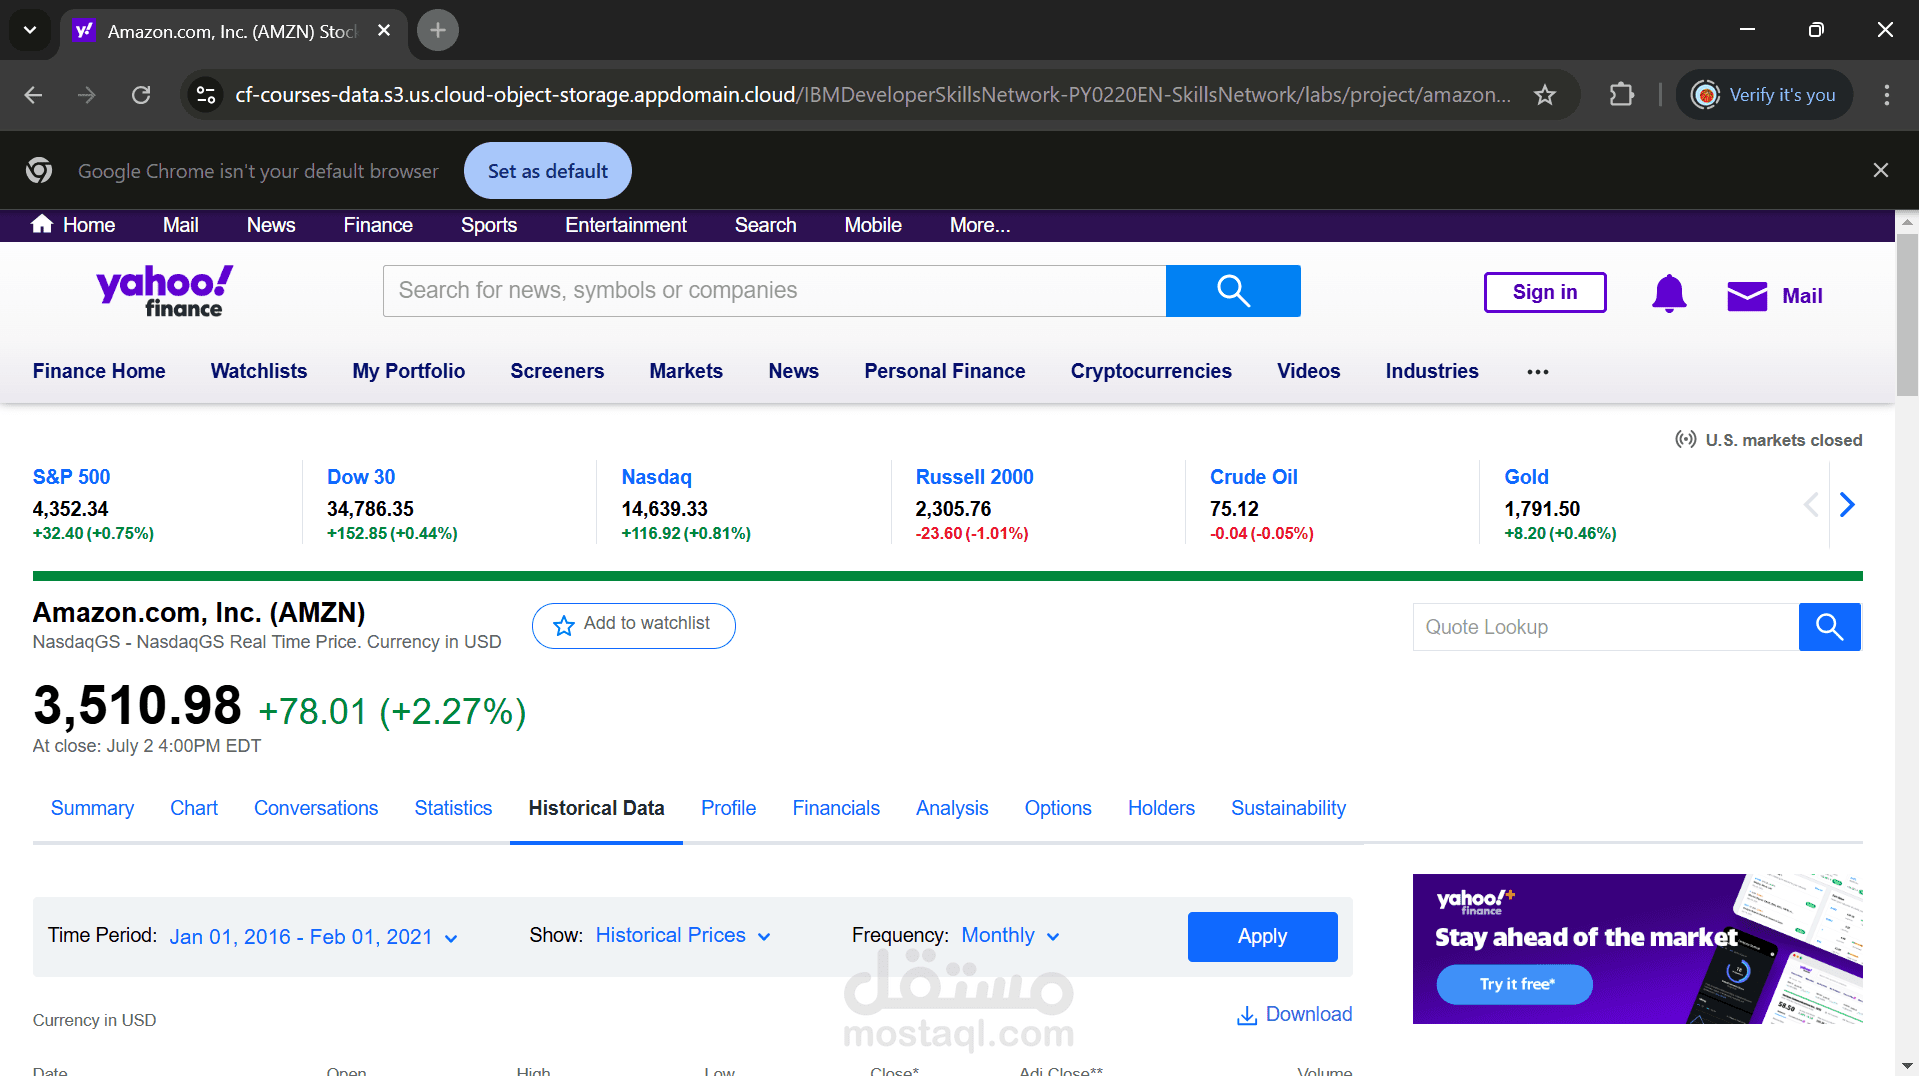Click the Download link with the arrow

point(1295,1015)
